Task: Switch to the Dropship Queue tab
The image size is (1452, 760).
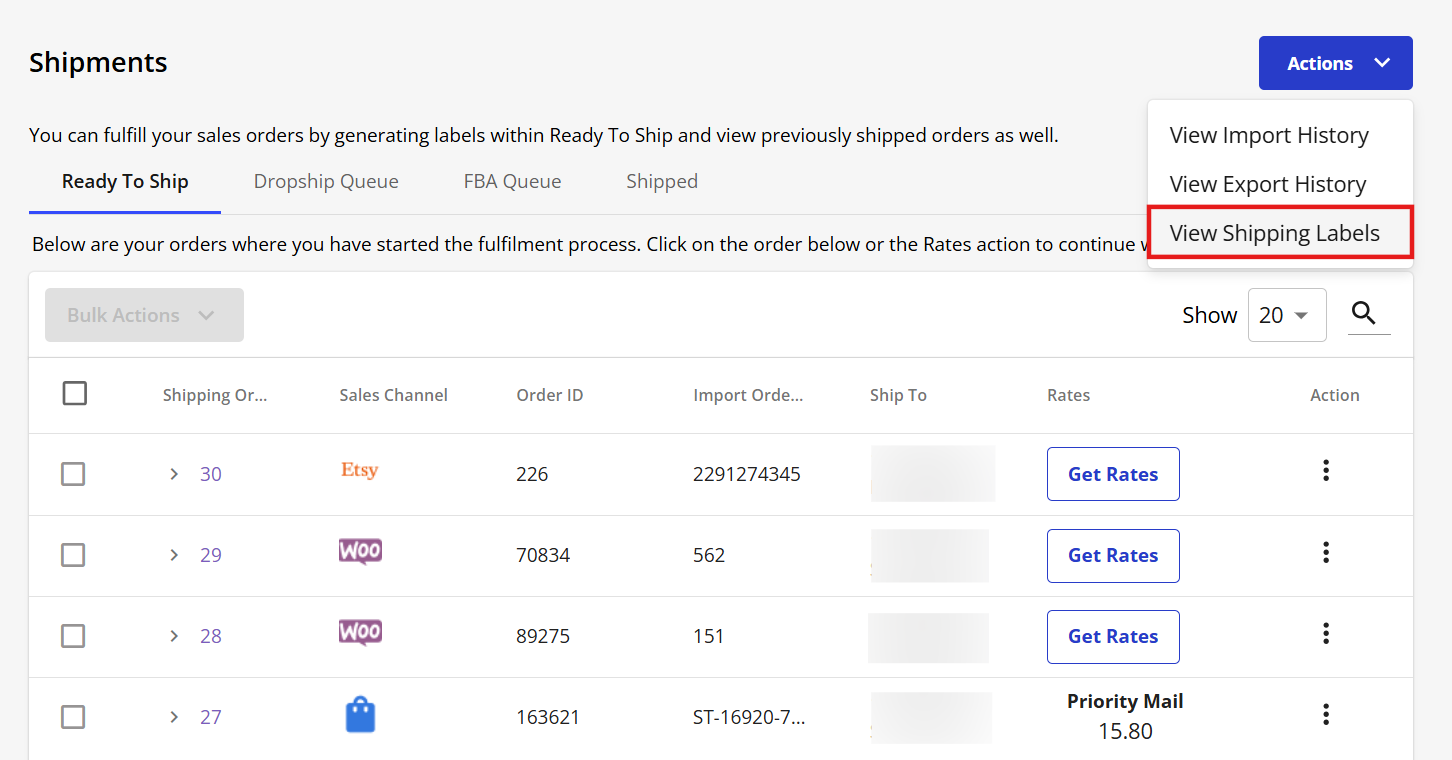Action: [326, 182]
